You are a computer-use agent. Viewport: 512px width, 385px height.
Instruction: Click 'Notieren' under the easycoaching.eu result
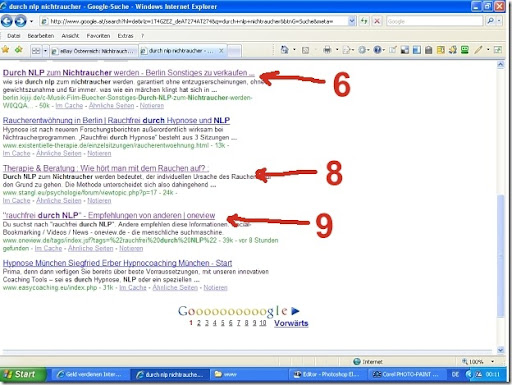coord(215,287)
